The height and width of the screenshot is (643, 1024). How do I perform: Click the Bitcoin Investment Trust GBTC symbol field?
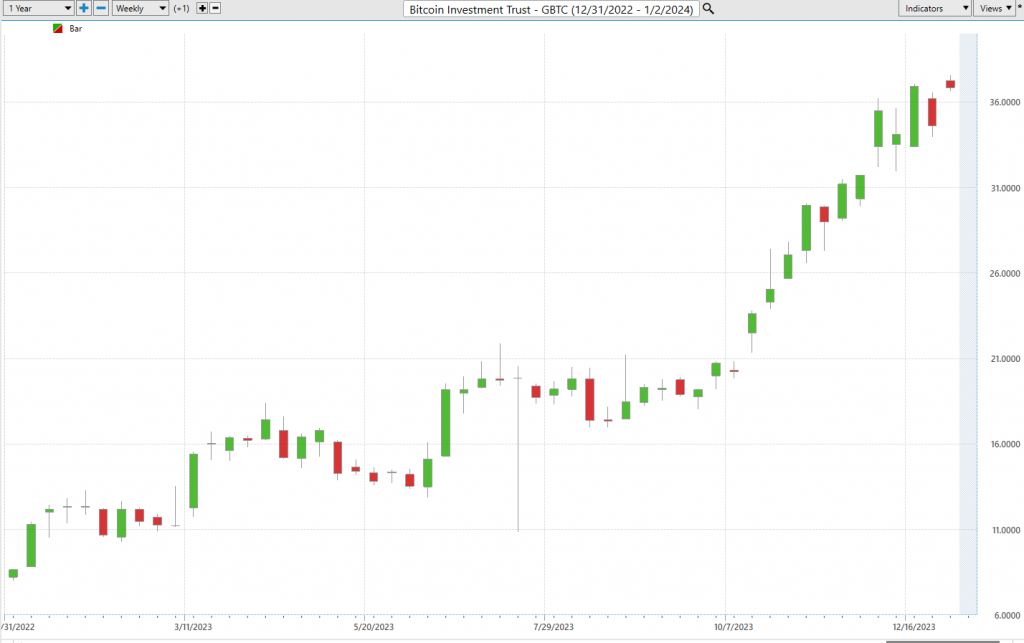551,9
